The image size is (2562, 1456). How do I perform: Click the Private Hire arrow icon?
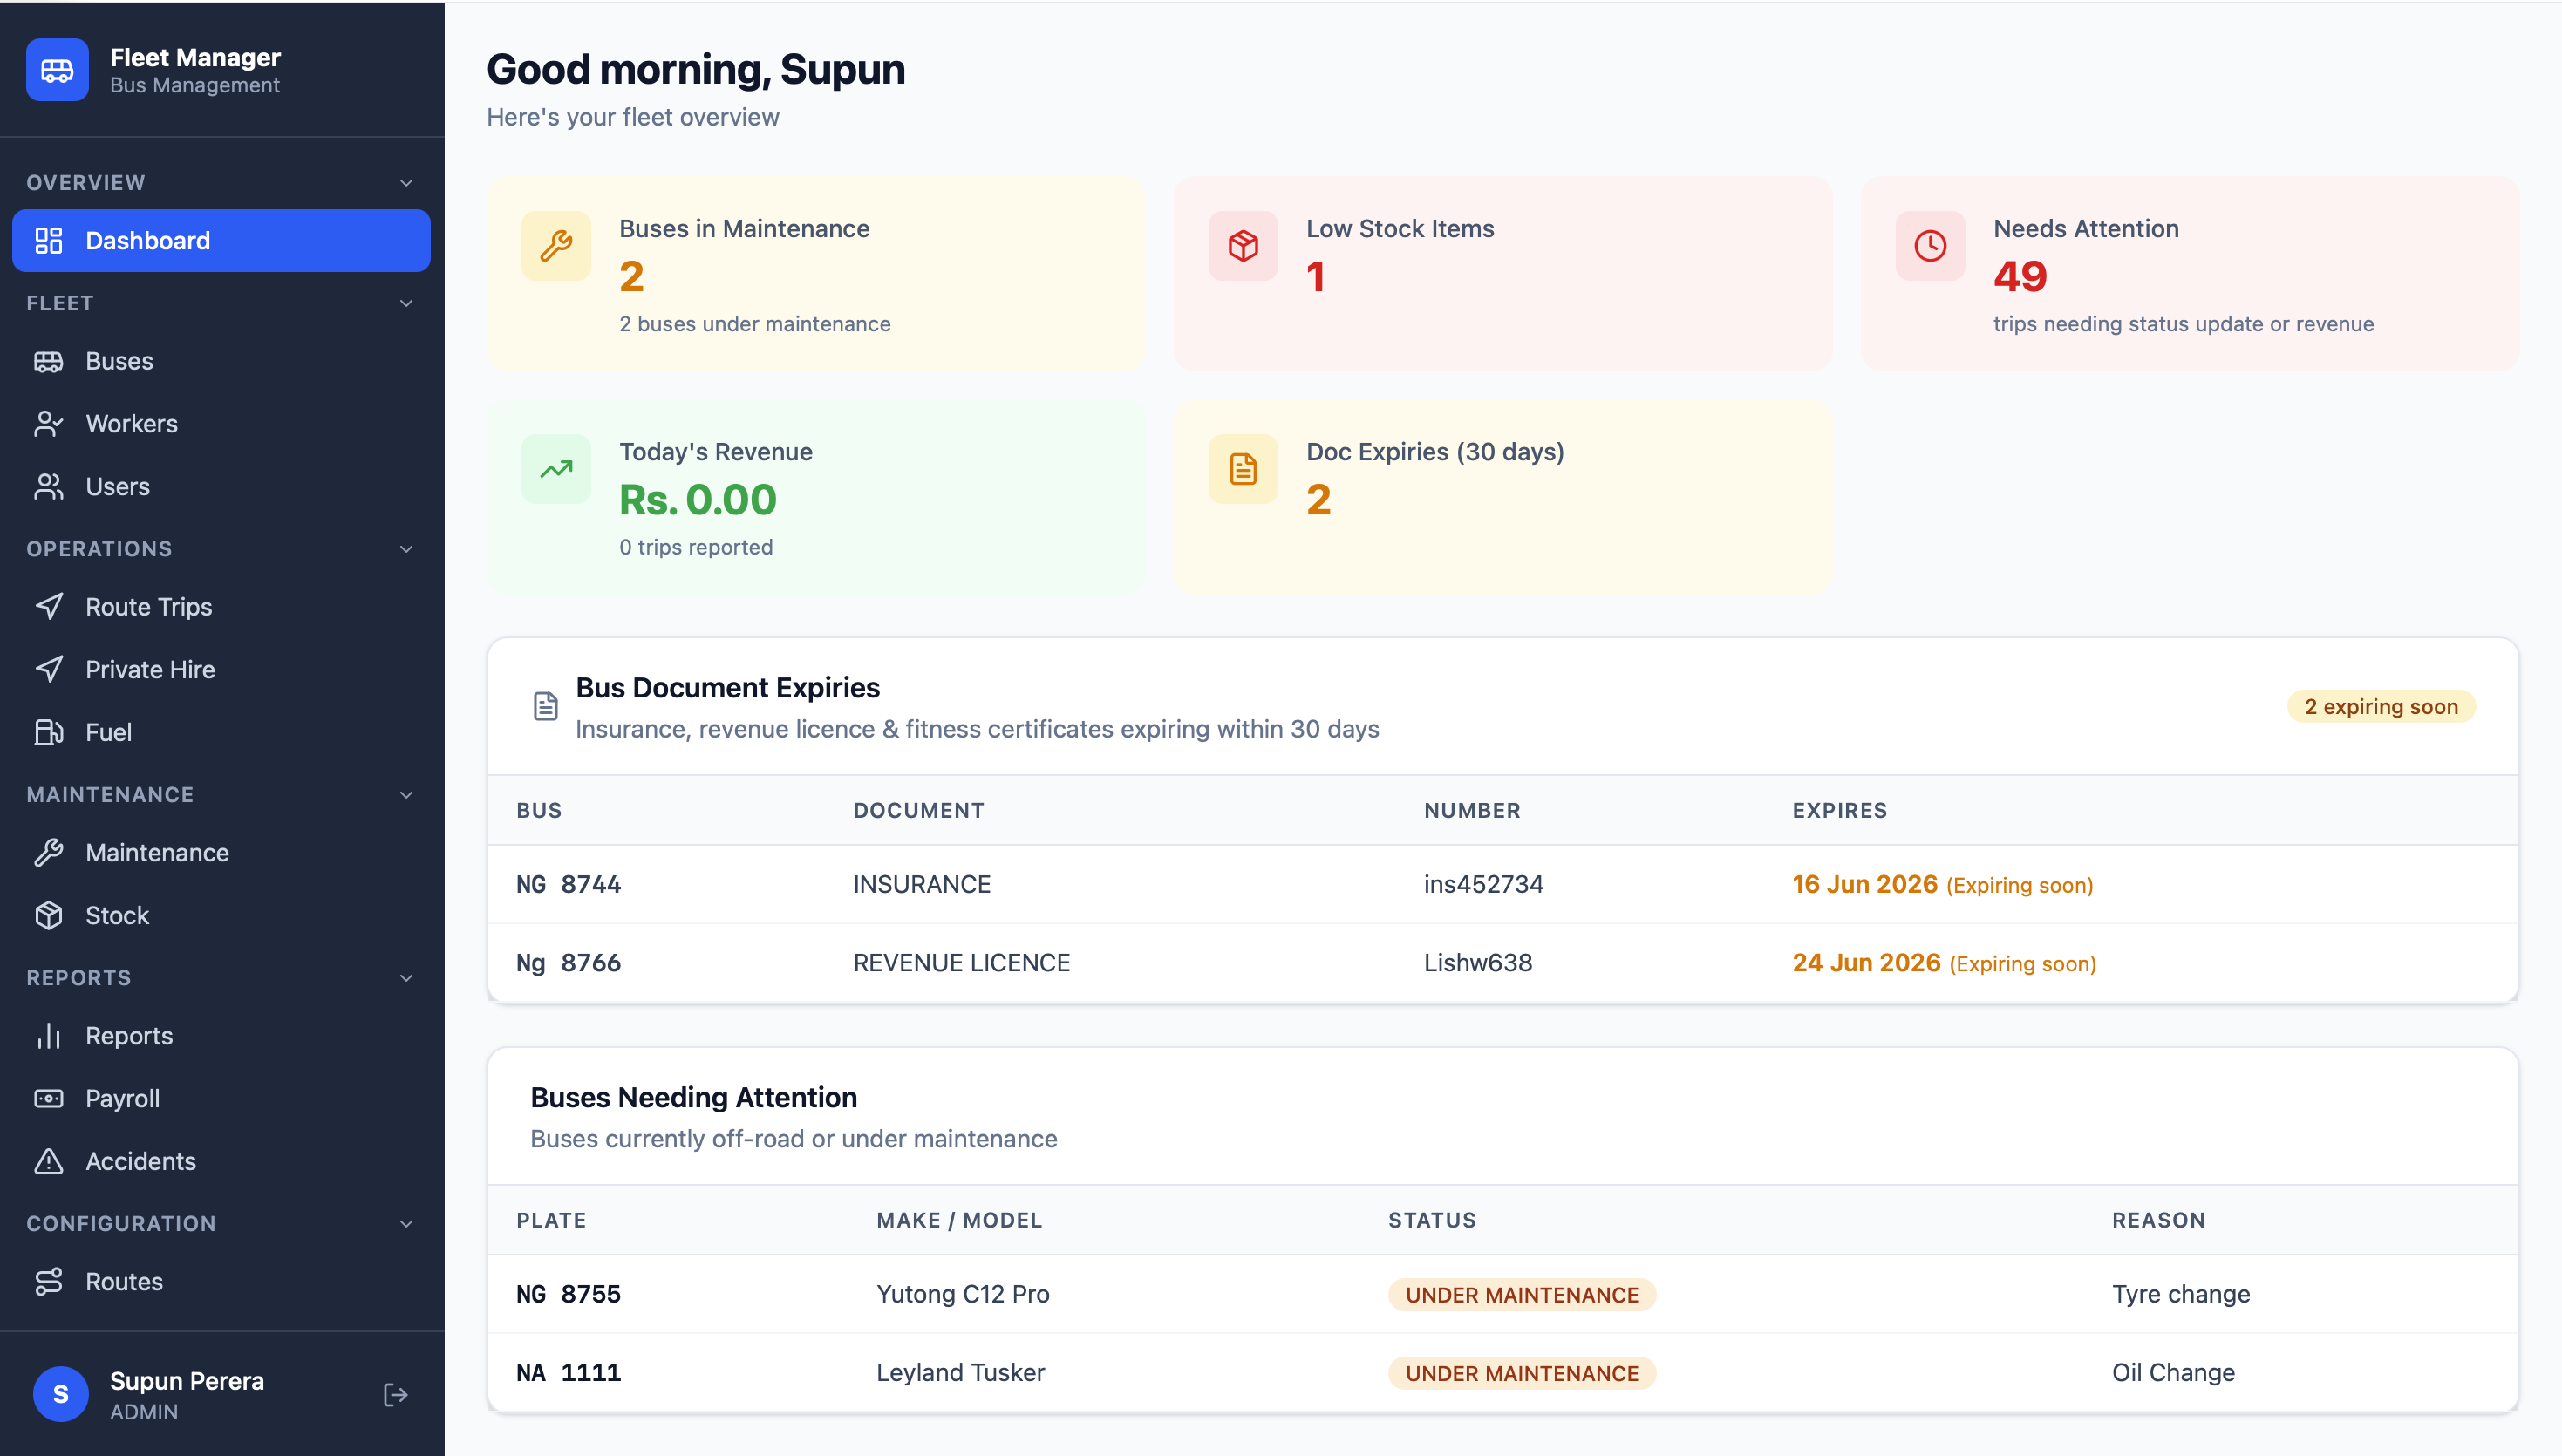click(x=48, y=670)
